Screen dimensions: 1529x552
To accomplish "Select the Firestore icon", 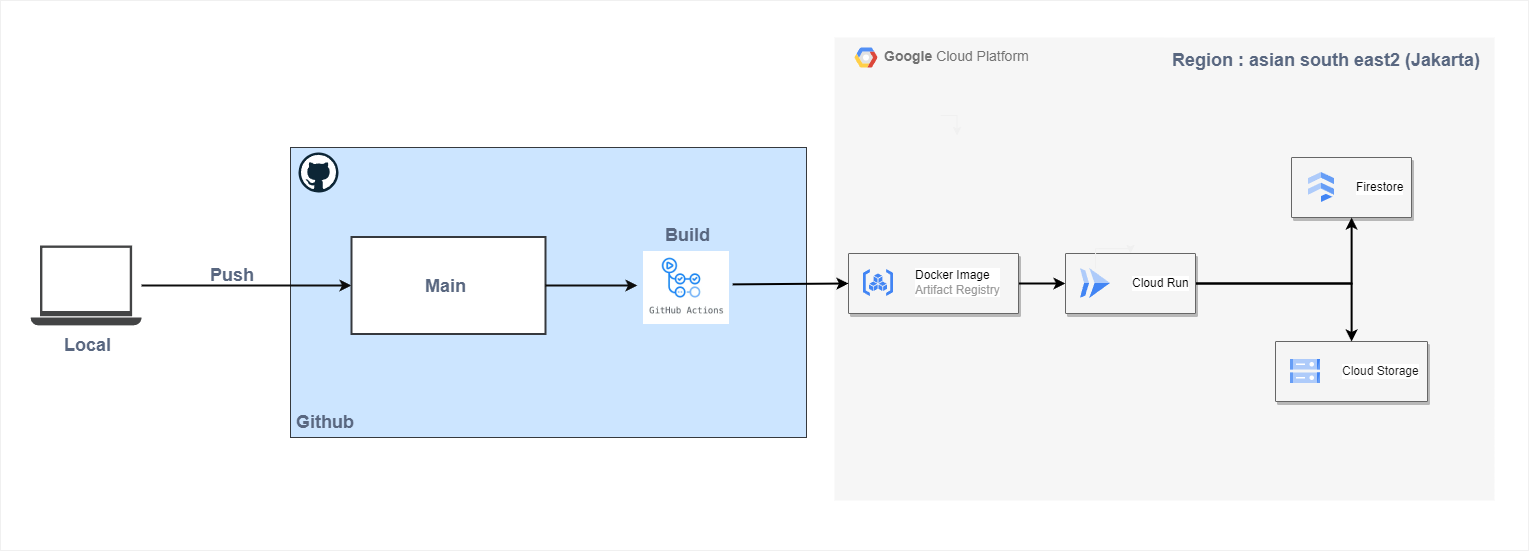I will [1321, 187].
